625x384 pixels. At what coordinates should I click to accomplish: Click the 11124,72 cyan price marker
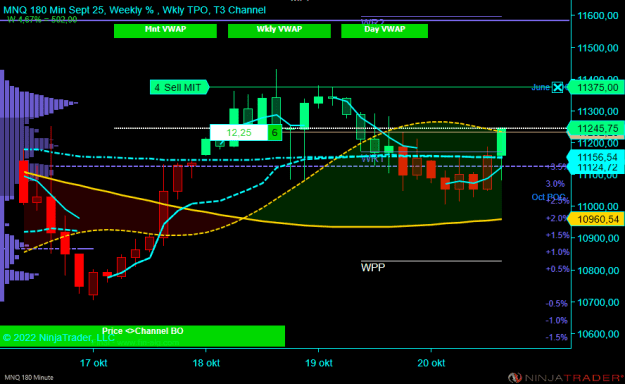596,167
